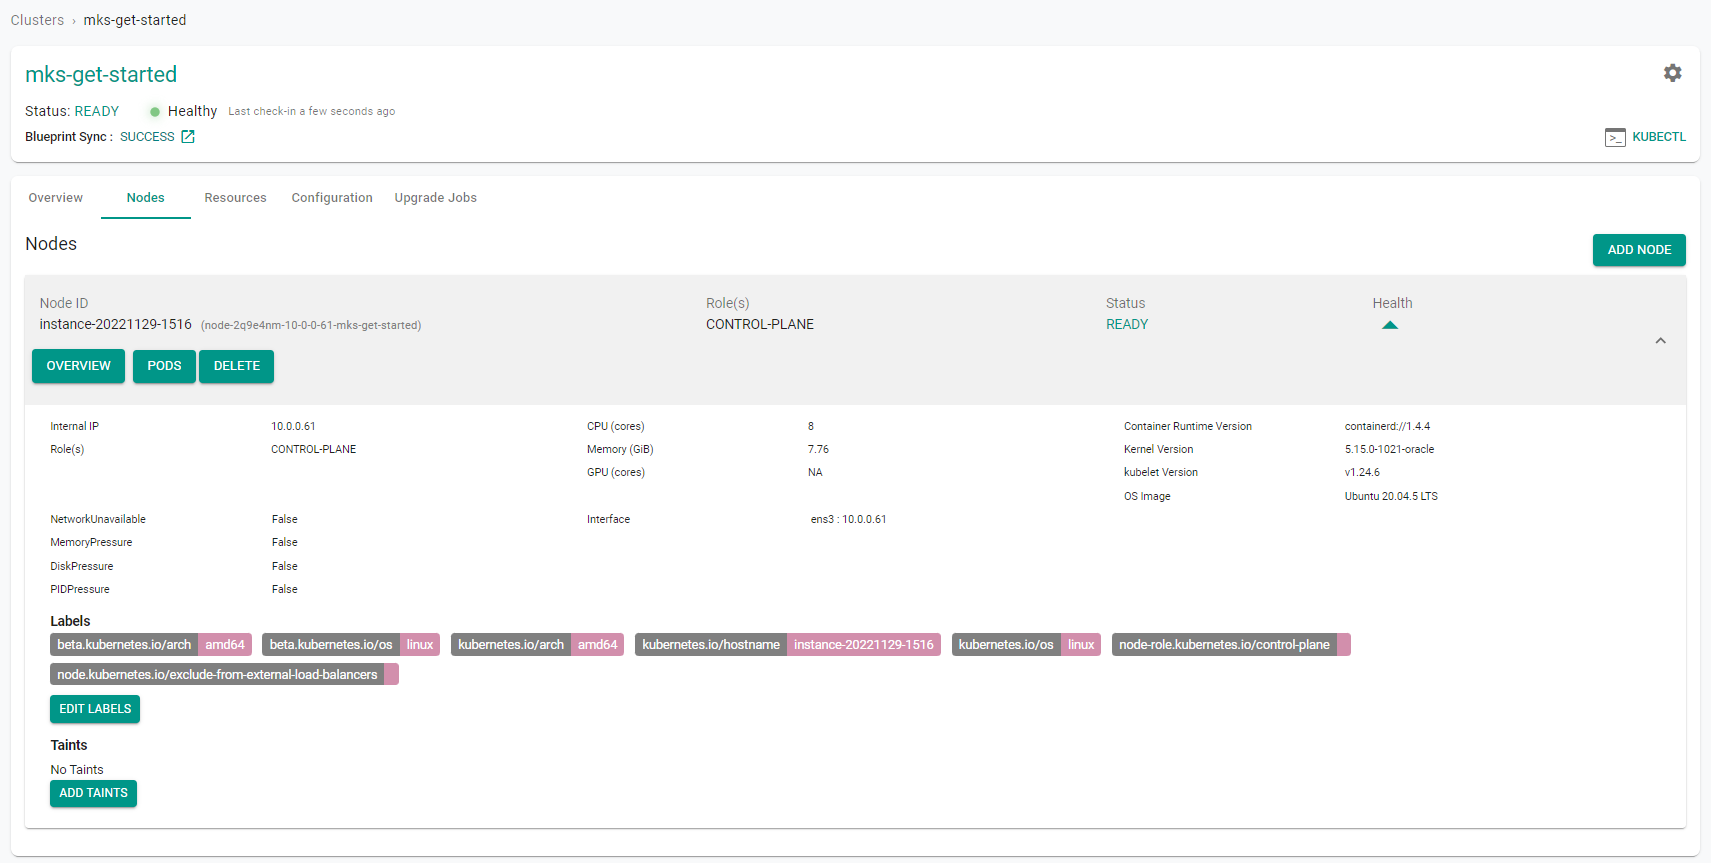
Task: Click the Memory (GiB) 7.76 value
Action: point(818,450)
